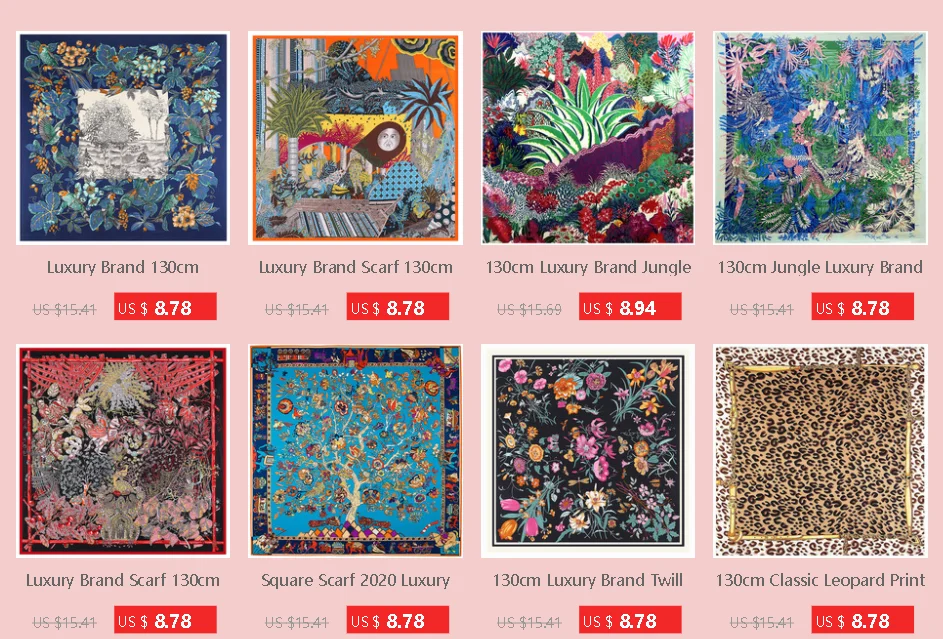Open the turquoise tree of life scarf image
Image resolution: width=943 pixels, height=639 pixels.
coord(355,451)
